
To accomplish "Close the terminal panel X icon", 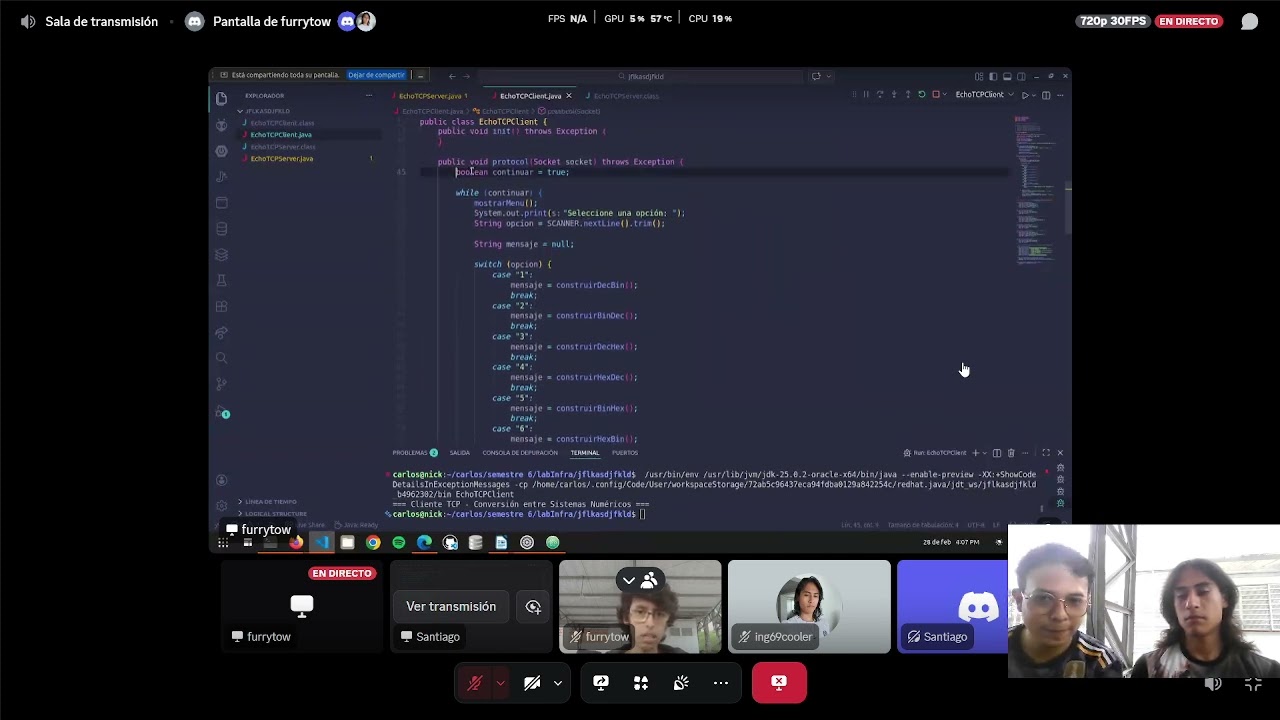I will (x=1060, y=453).
